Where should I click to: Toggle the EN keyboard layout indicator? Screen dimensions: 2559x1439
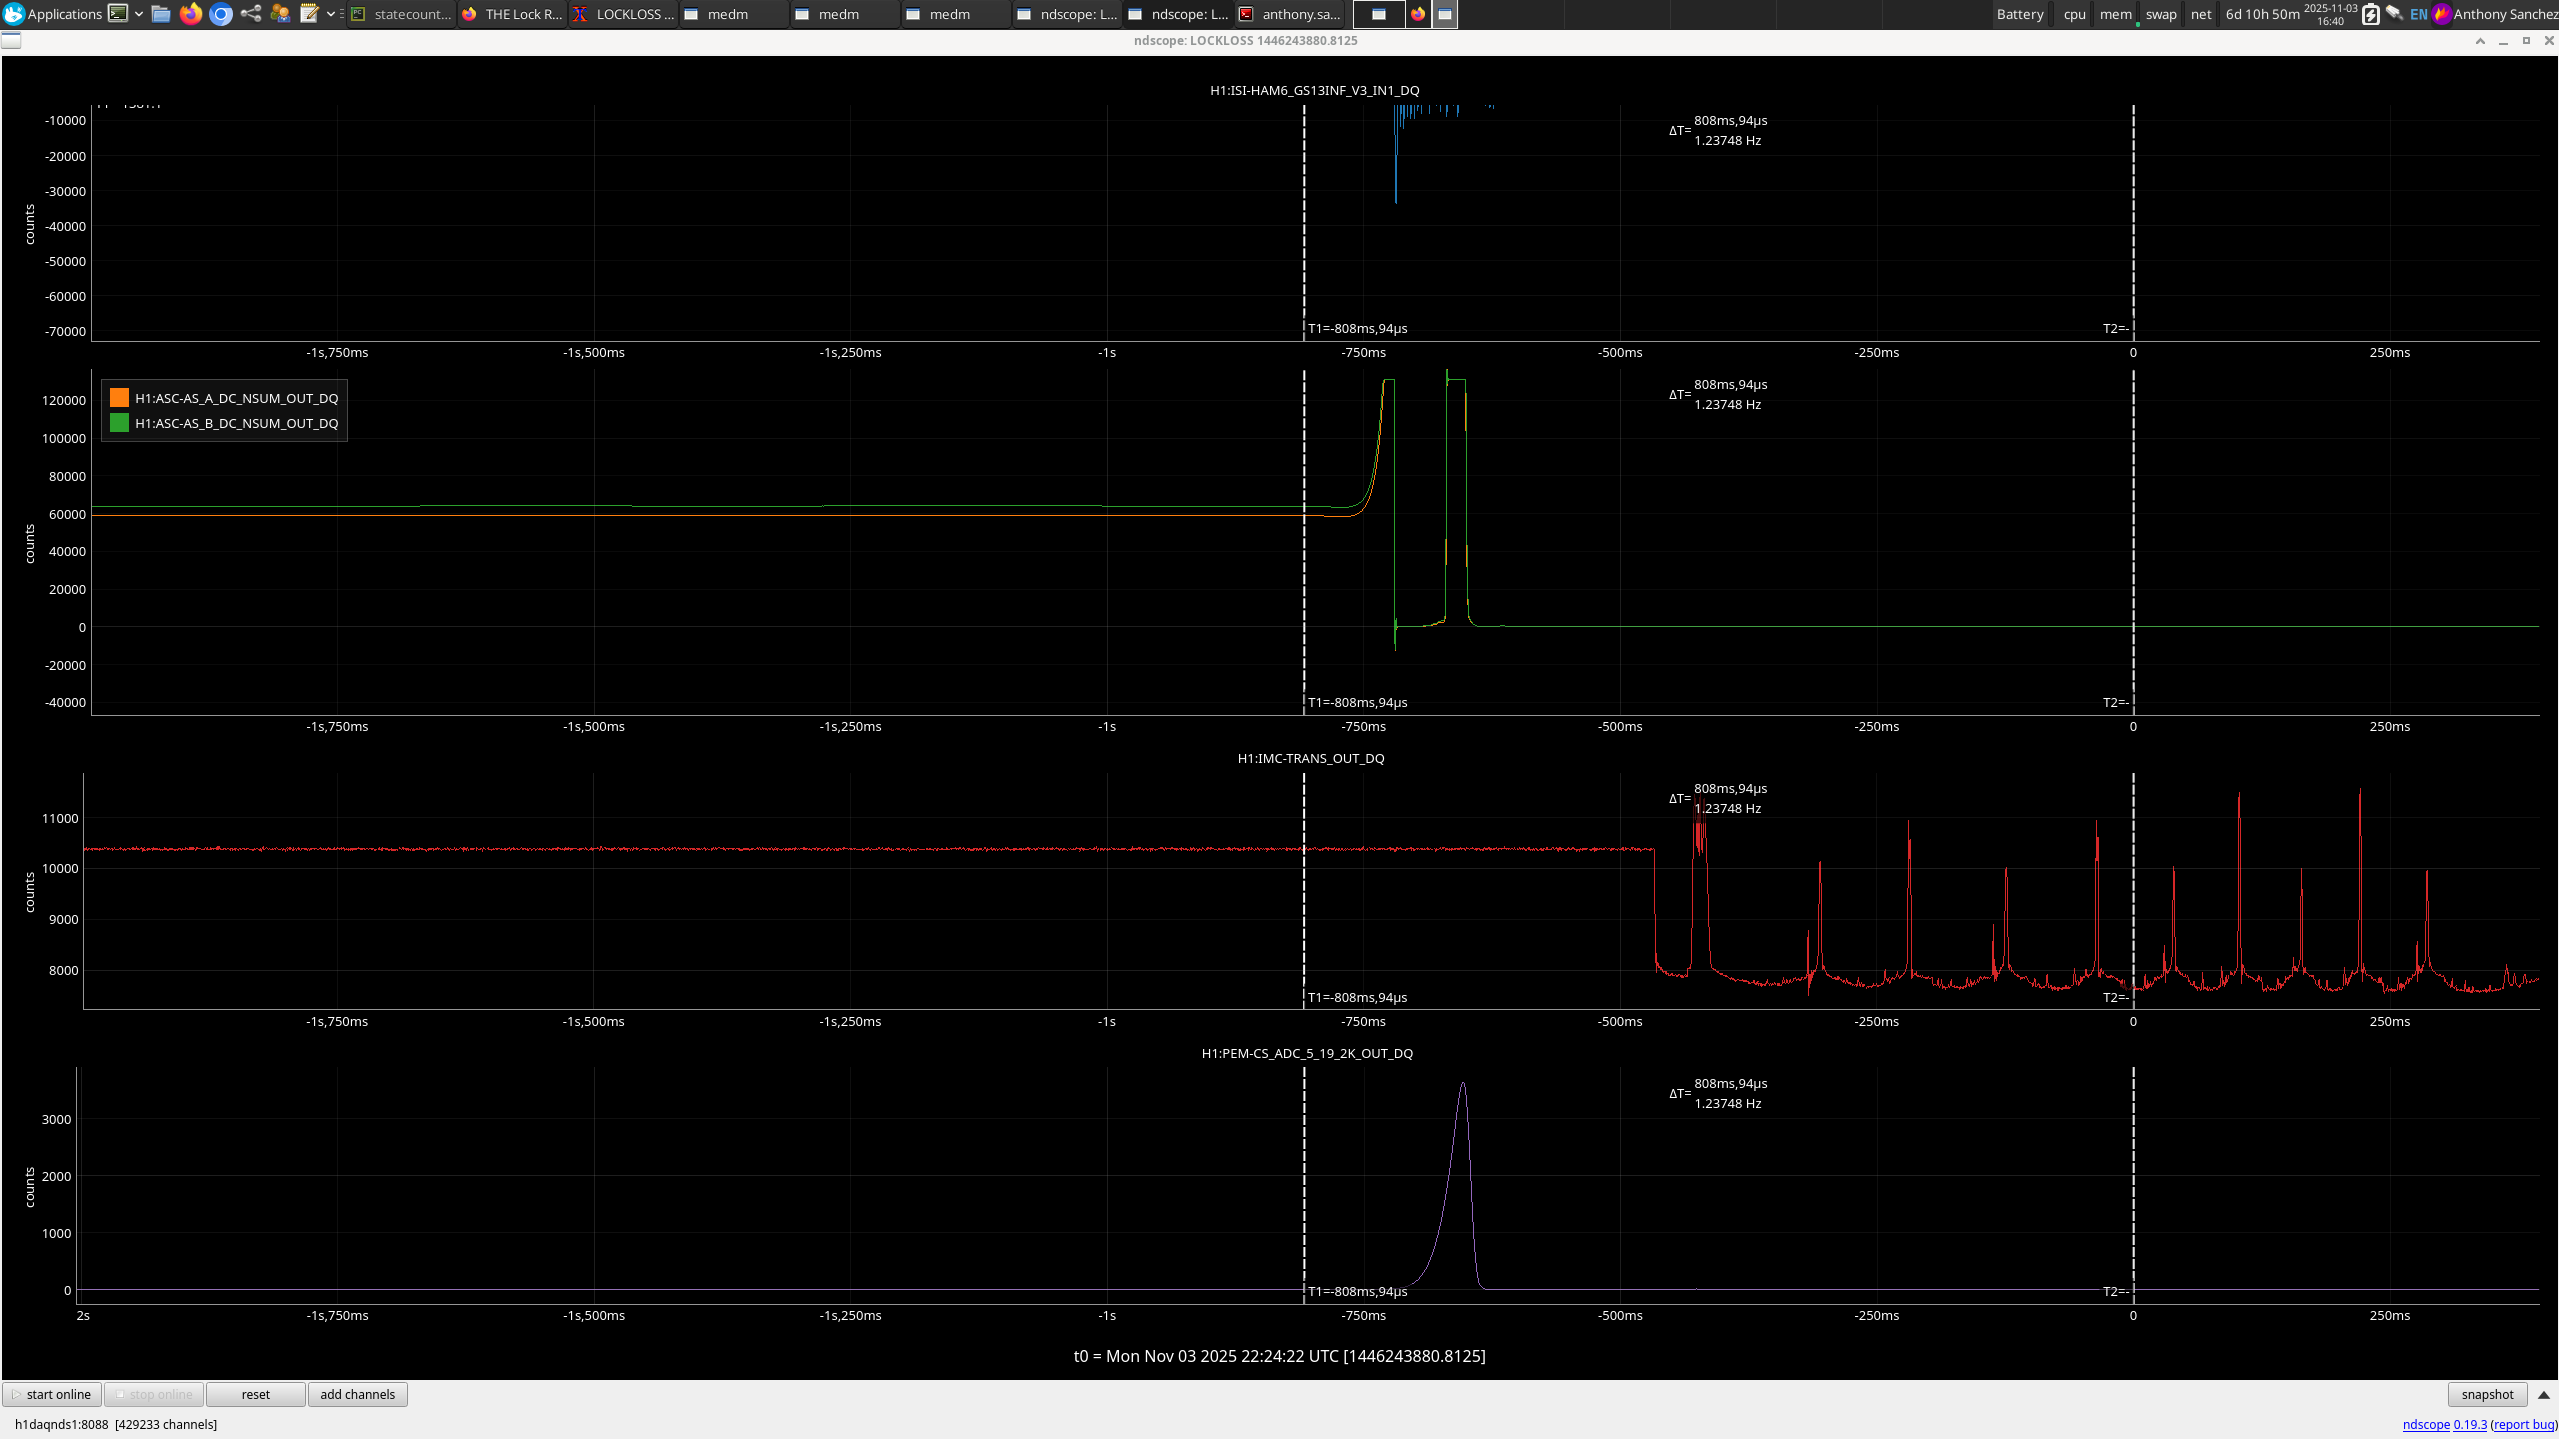2418,14
